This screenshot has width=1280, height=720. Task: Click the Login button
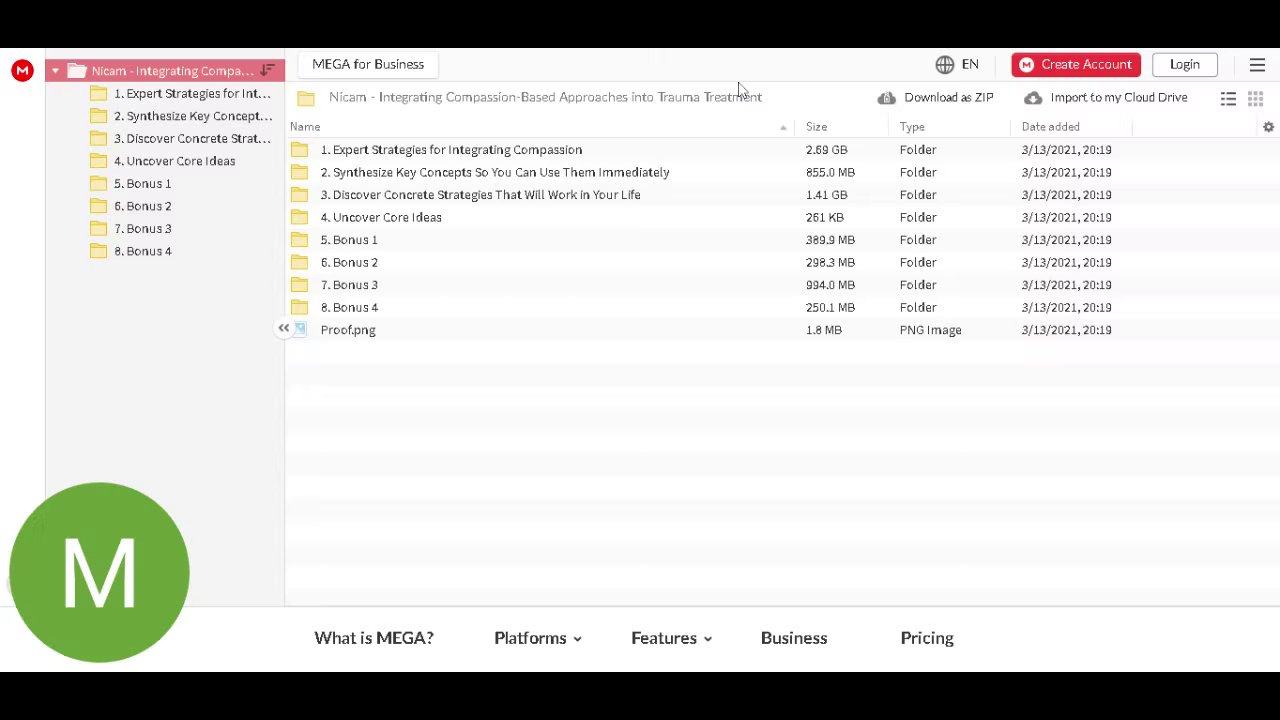(1185, 64)
